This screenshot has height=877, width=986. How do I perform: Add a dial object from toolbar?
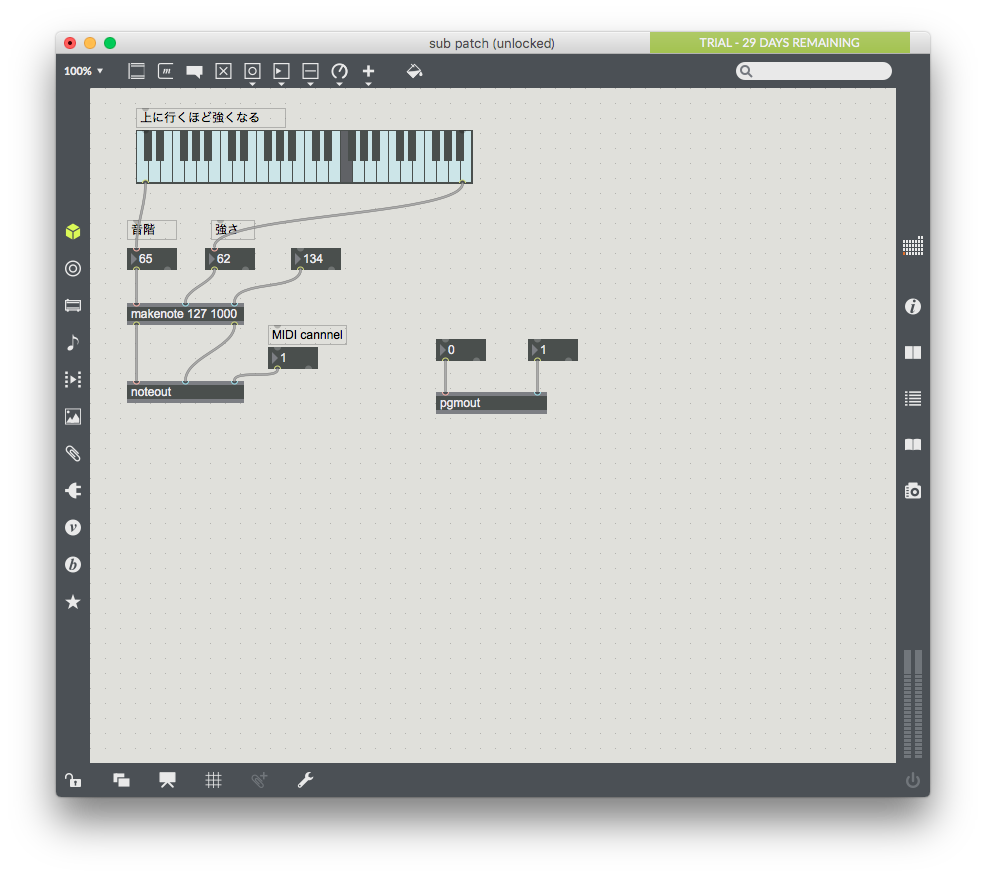(x=340, y=71)
